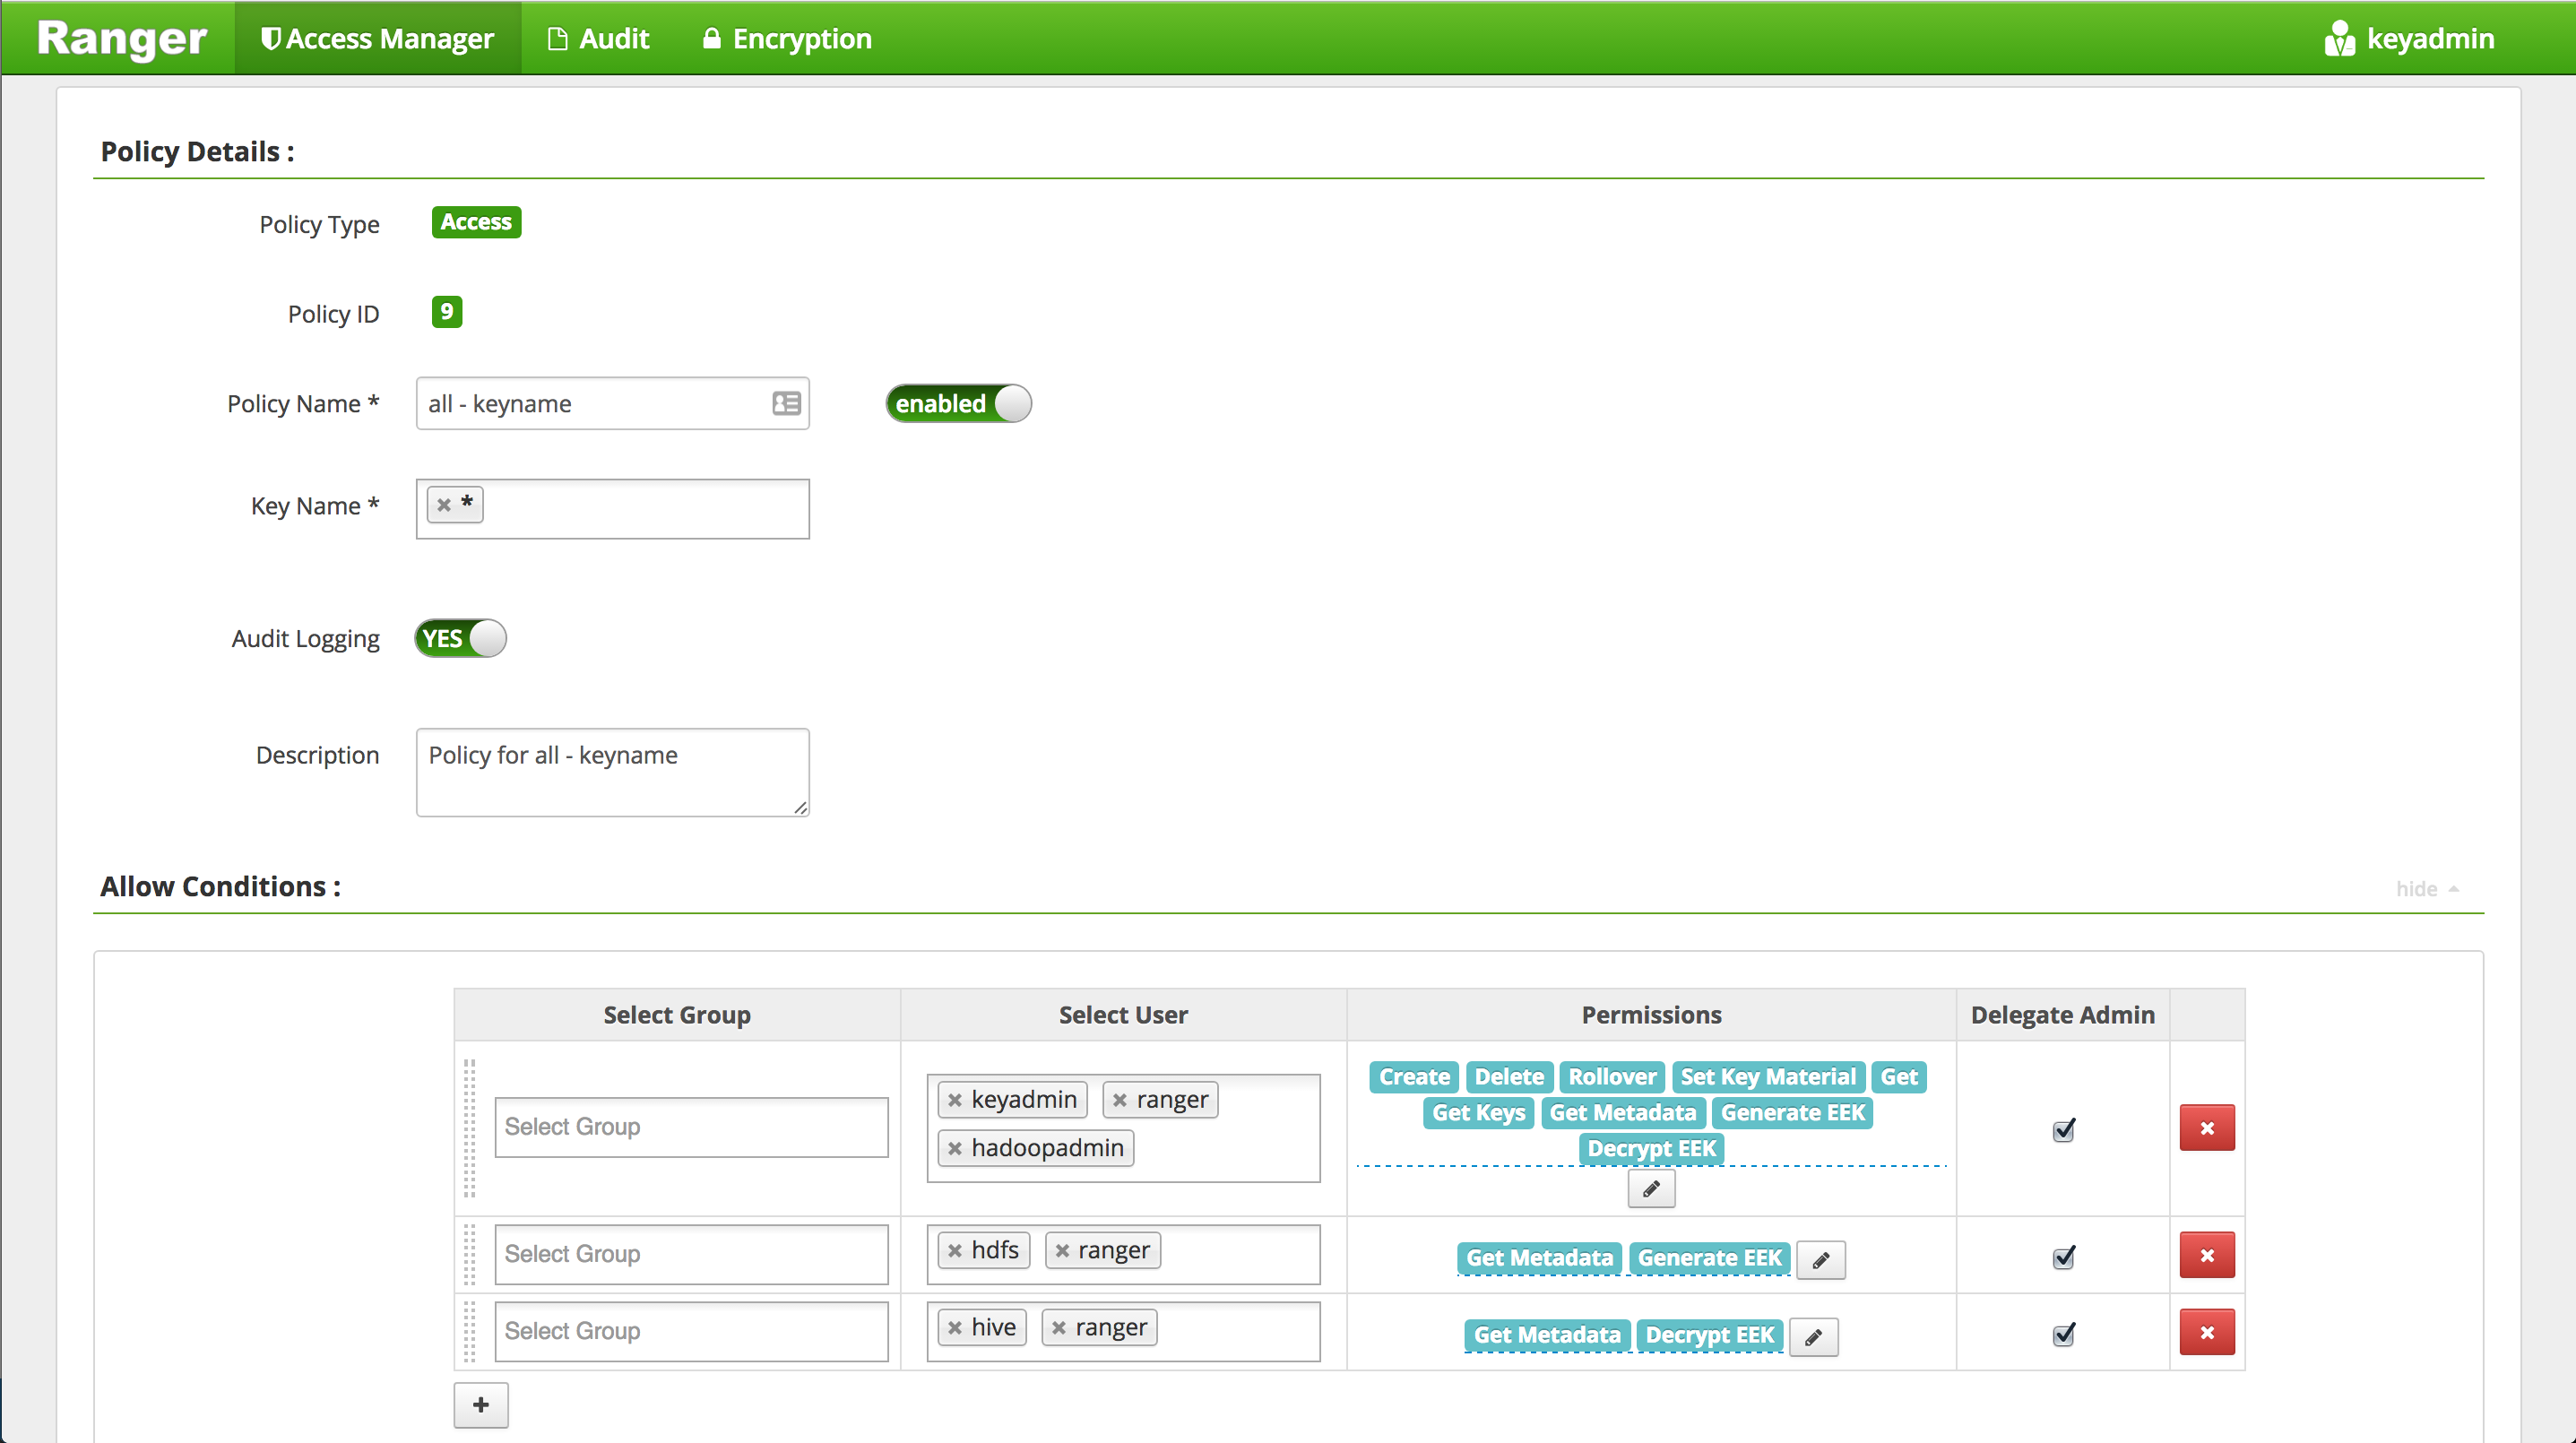This screenshot has height=1443, width=2576.
Task: Uncheck Delegate Admin for hive row
Action: pos(2063,1334)
